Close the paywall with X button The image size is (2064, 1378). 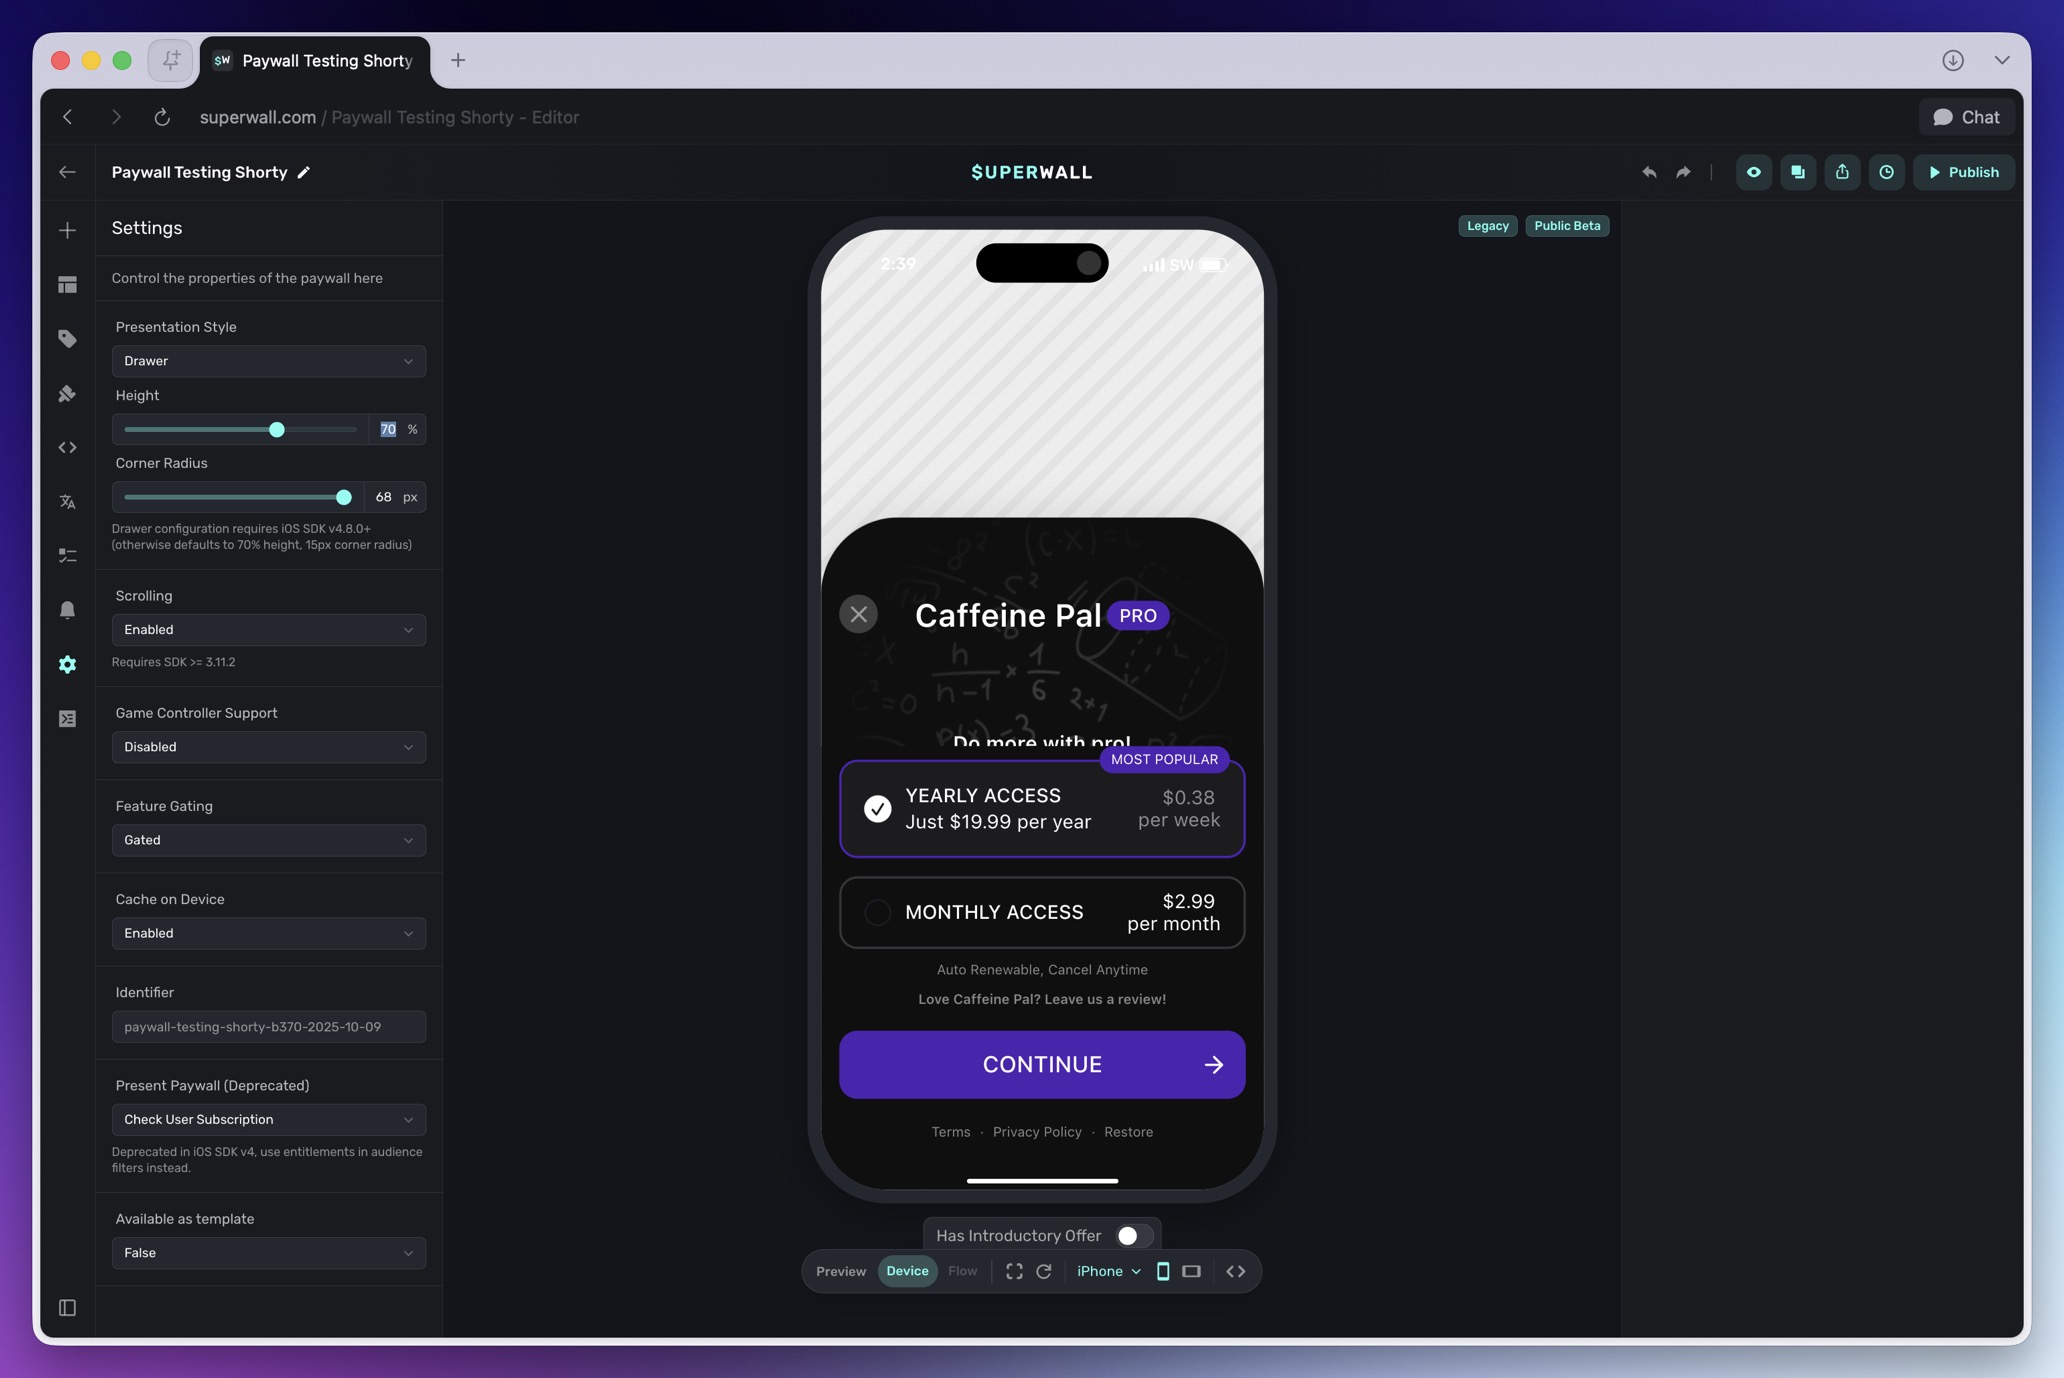pos(858,614)
